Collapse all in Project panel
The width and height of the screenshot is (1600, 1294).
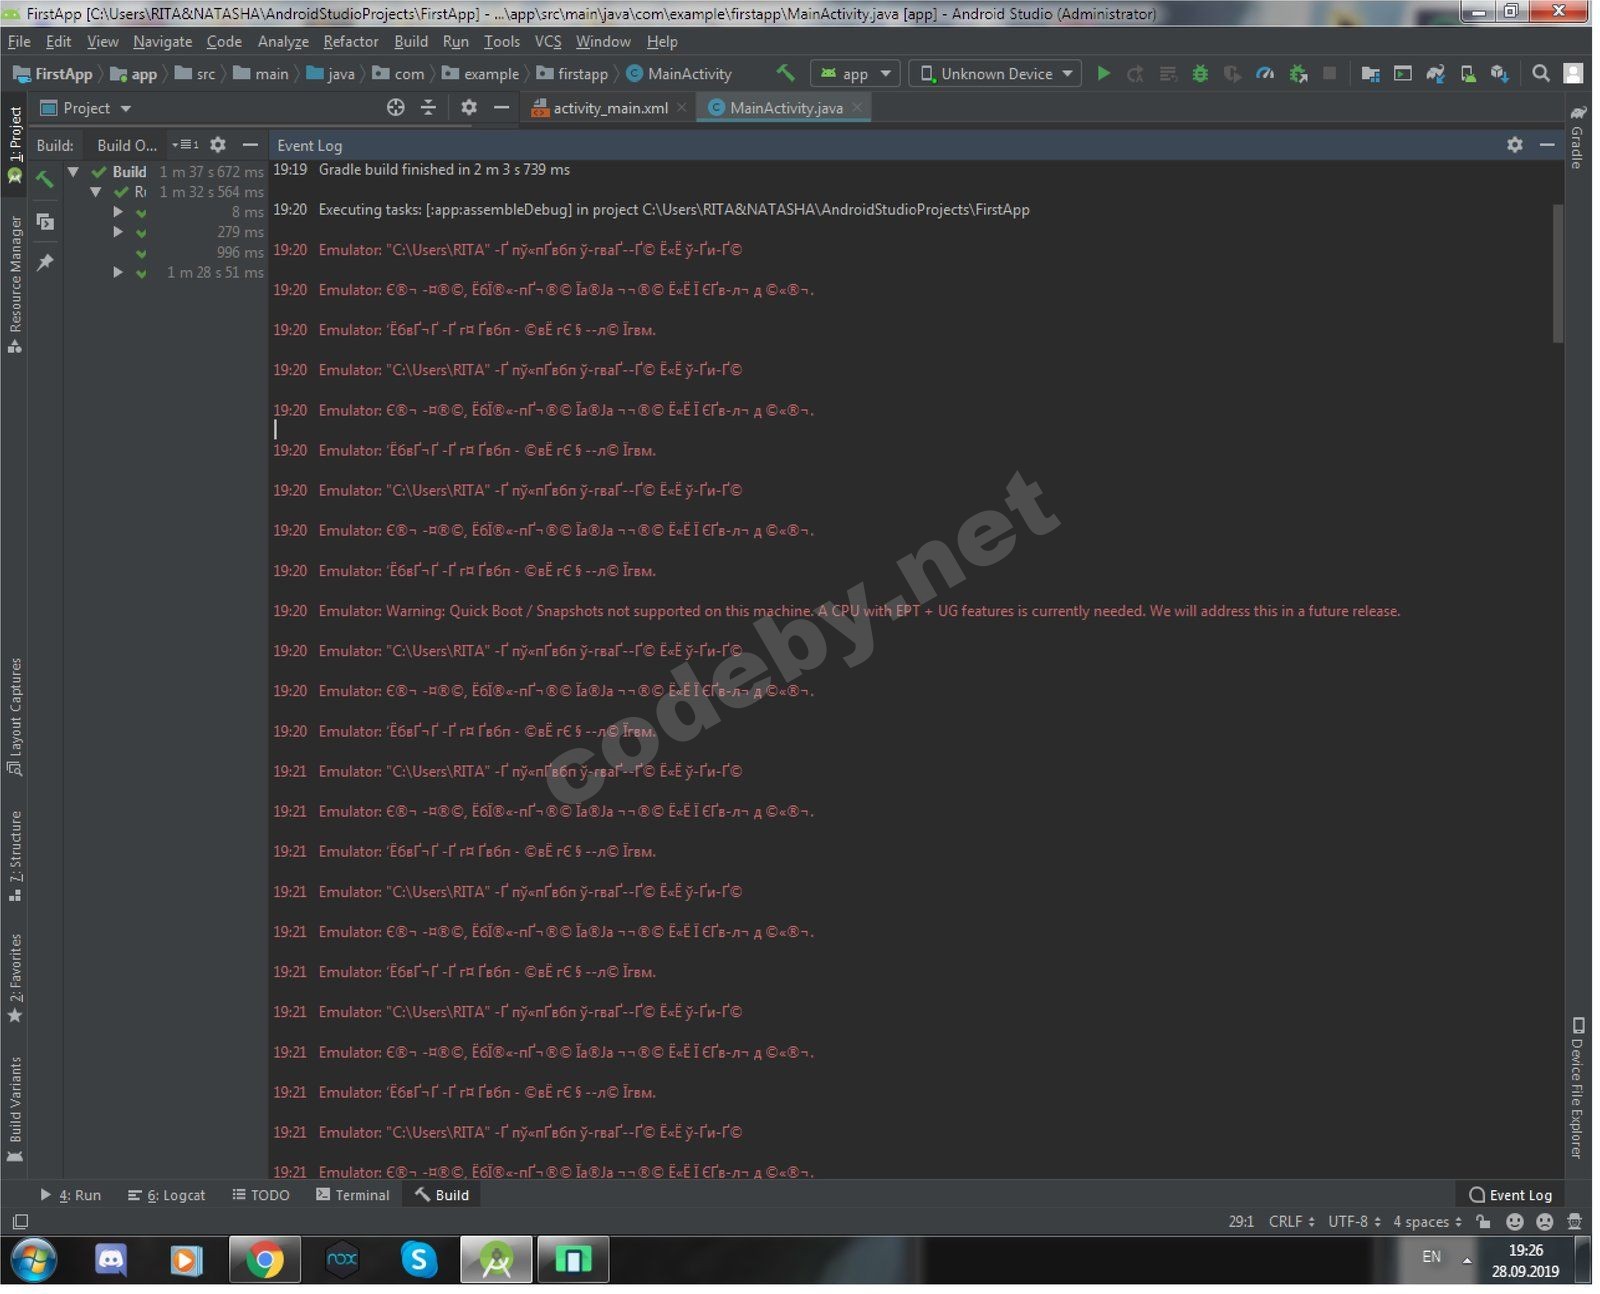(428, 107)
